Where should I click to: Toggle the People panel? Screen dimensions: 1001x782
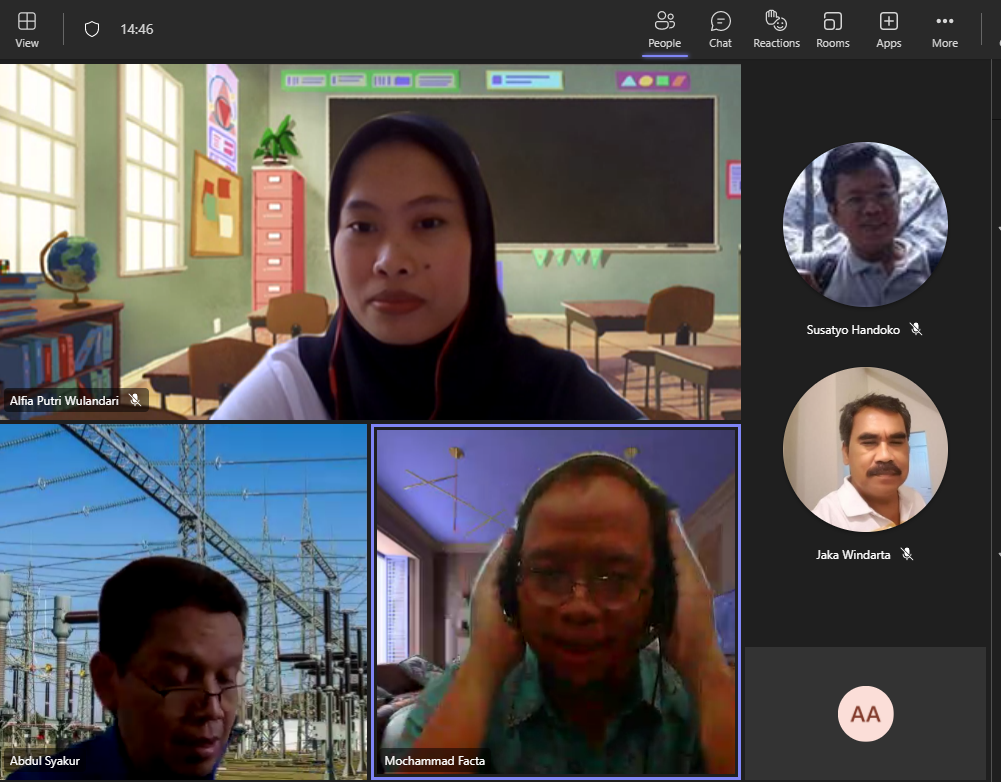(x=664, y=29)
